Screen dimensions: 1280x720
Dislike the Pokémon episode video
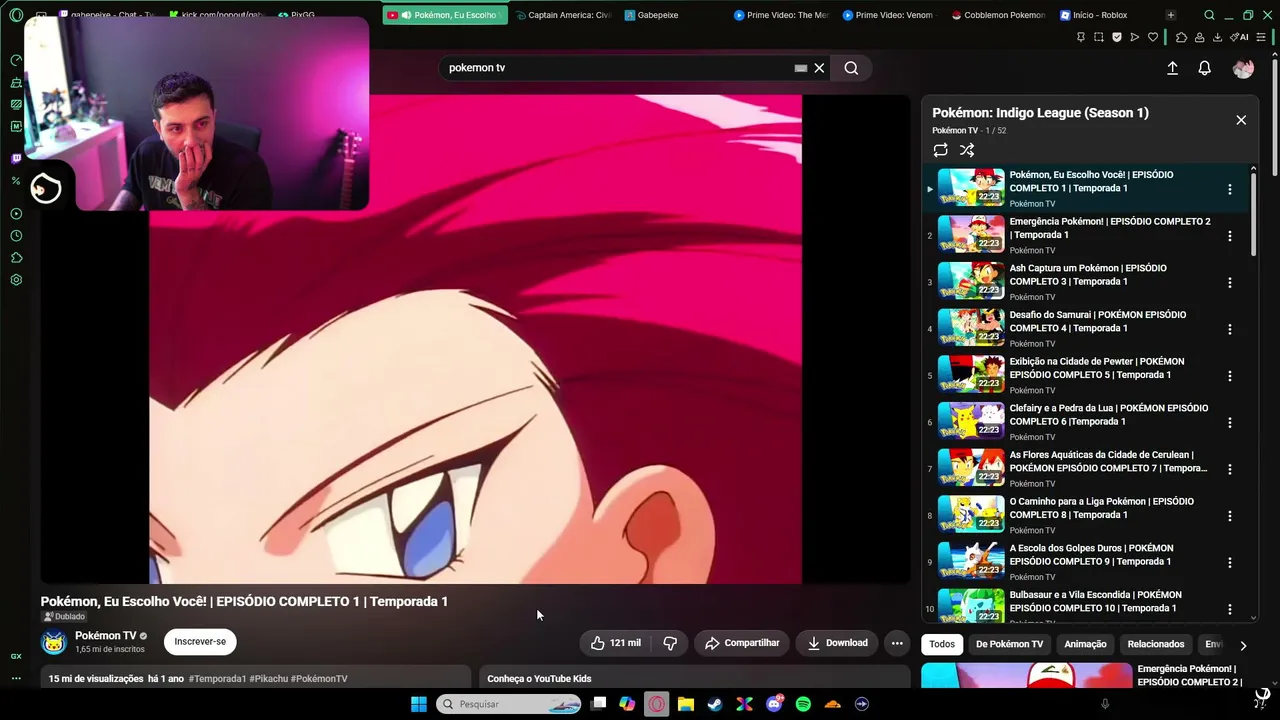pyautogui.click(x=670, y=643)
